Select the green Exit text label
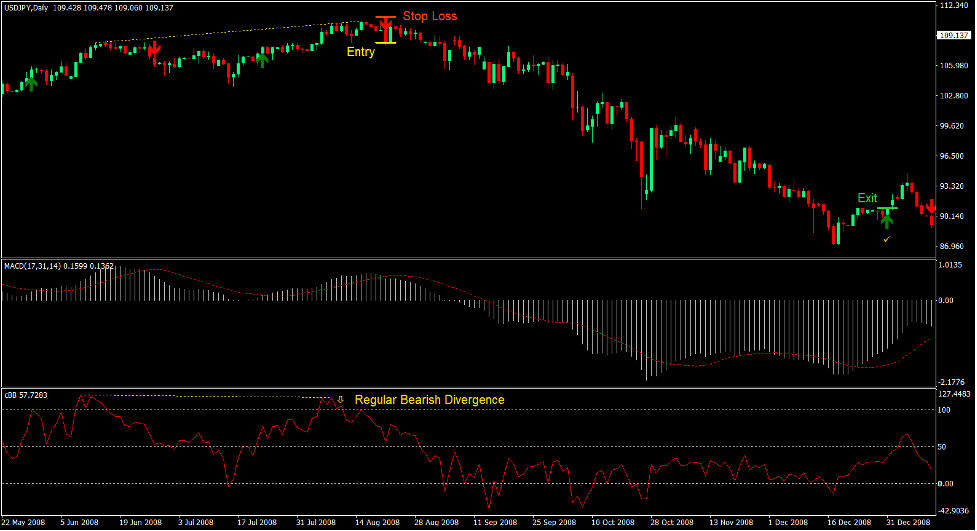The width and height of the screenshot is (977, 531). click(867, 198)
